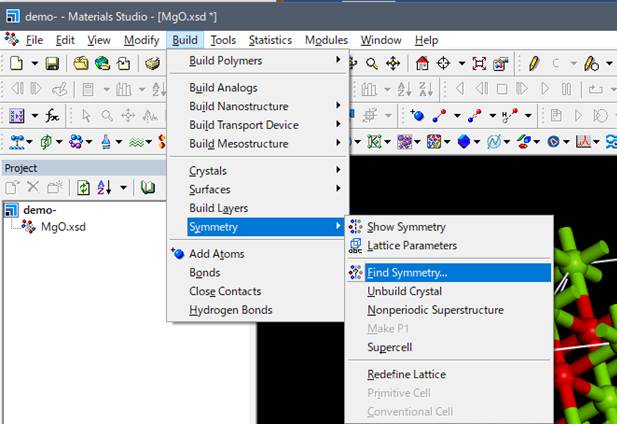Screen dimensions: 617x424
Task: Choose Find Symmetry... from submenu
Action: (x=449, y=273)
